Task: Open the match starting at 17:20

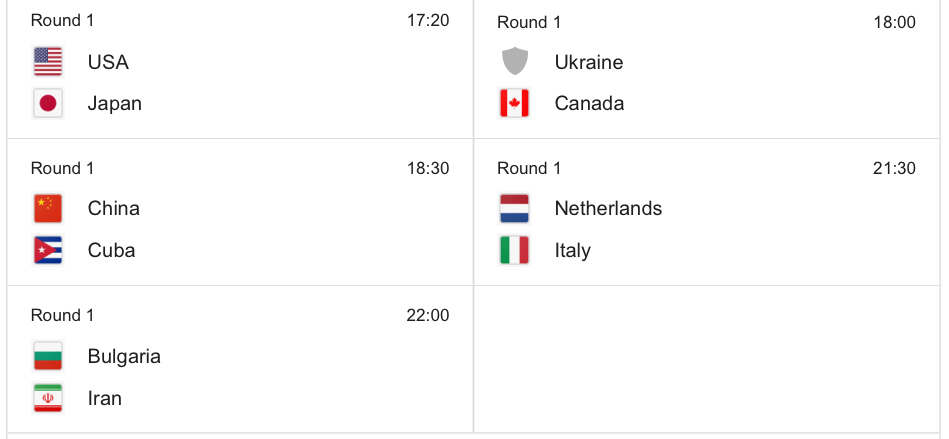Action: (x=240, y=69)
